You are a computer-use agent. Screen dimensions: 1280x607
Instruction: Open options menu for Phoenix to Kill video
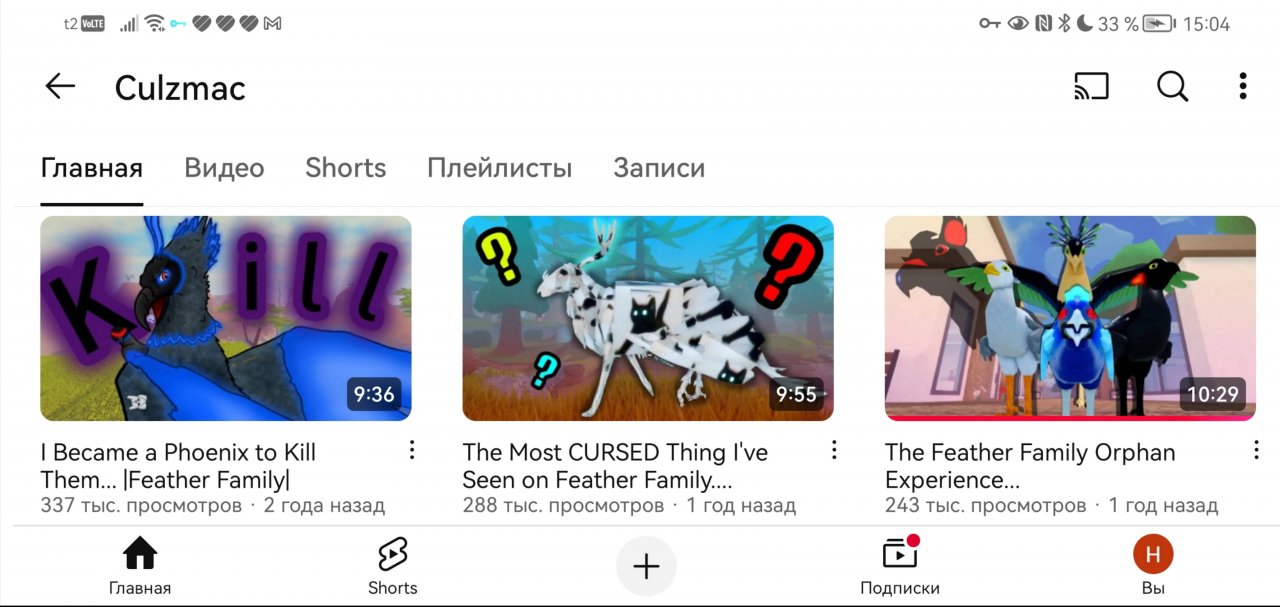pyautogui.click(x=412, y=451)
